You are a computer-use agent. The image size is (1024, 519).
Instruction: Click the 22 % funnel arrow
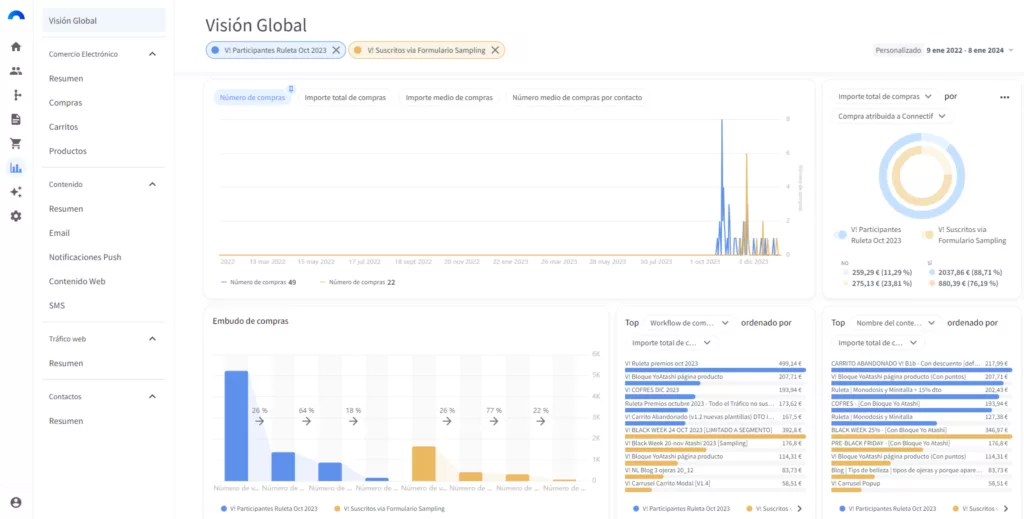coord(541,421)
